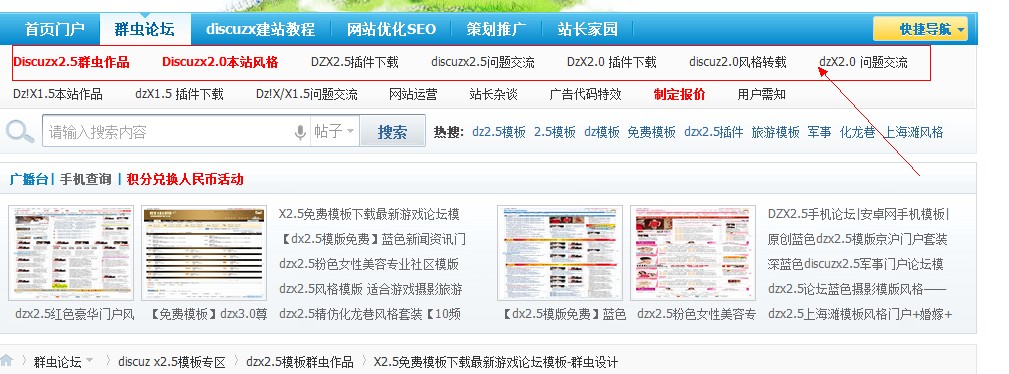The image size is (1009, 374).
Task: Open dzx2.5风格模版 适合游戏摄影旅游 article
Action: (371, 289)
